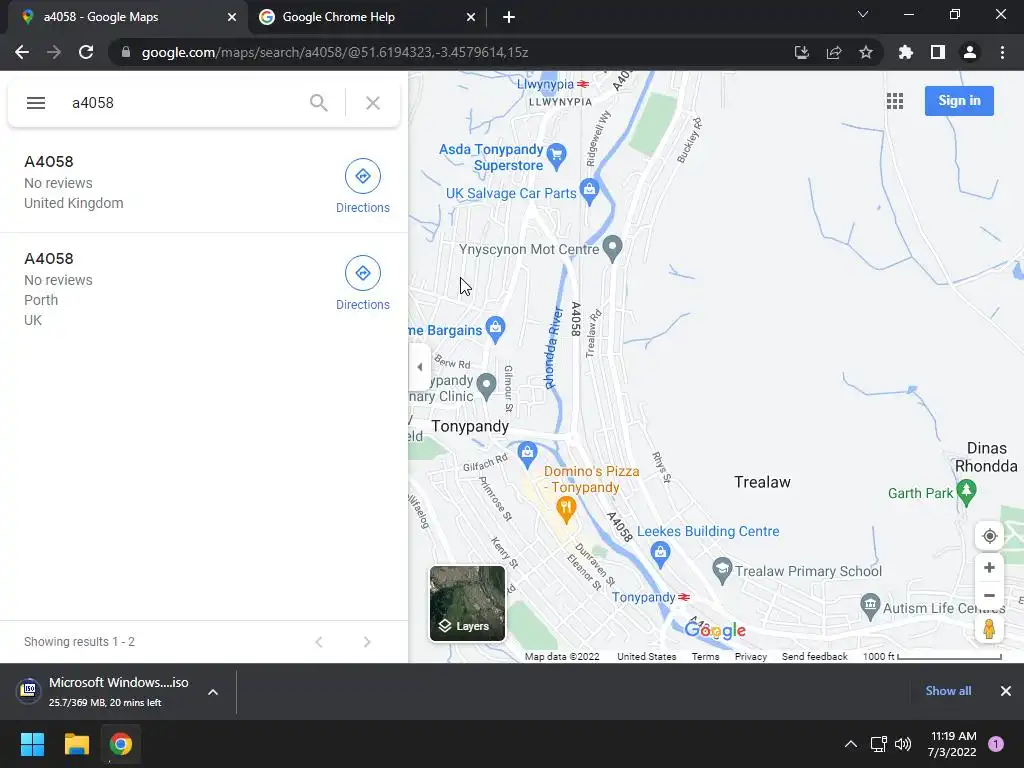Open the Terms link
This screenshot has width=1024, height=768.
pos(705,656)
